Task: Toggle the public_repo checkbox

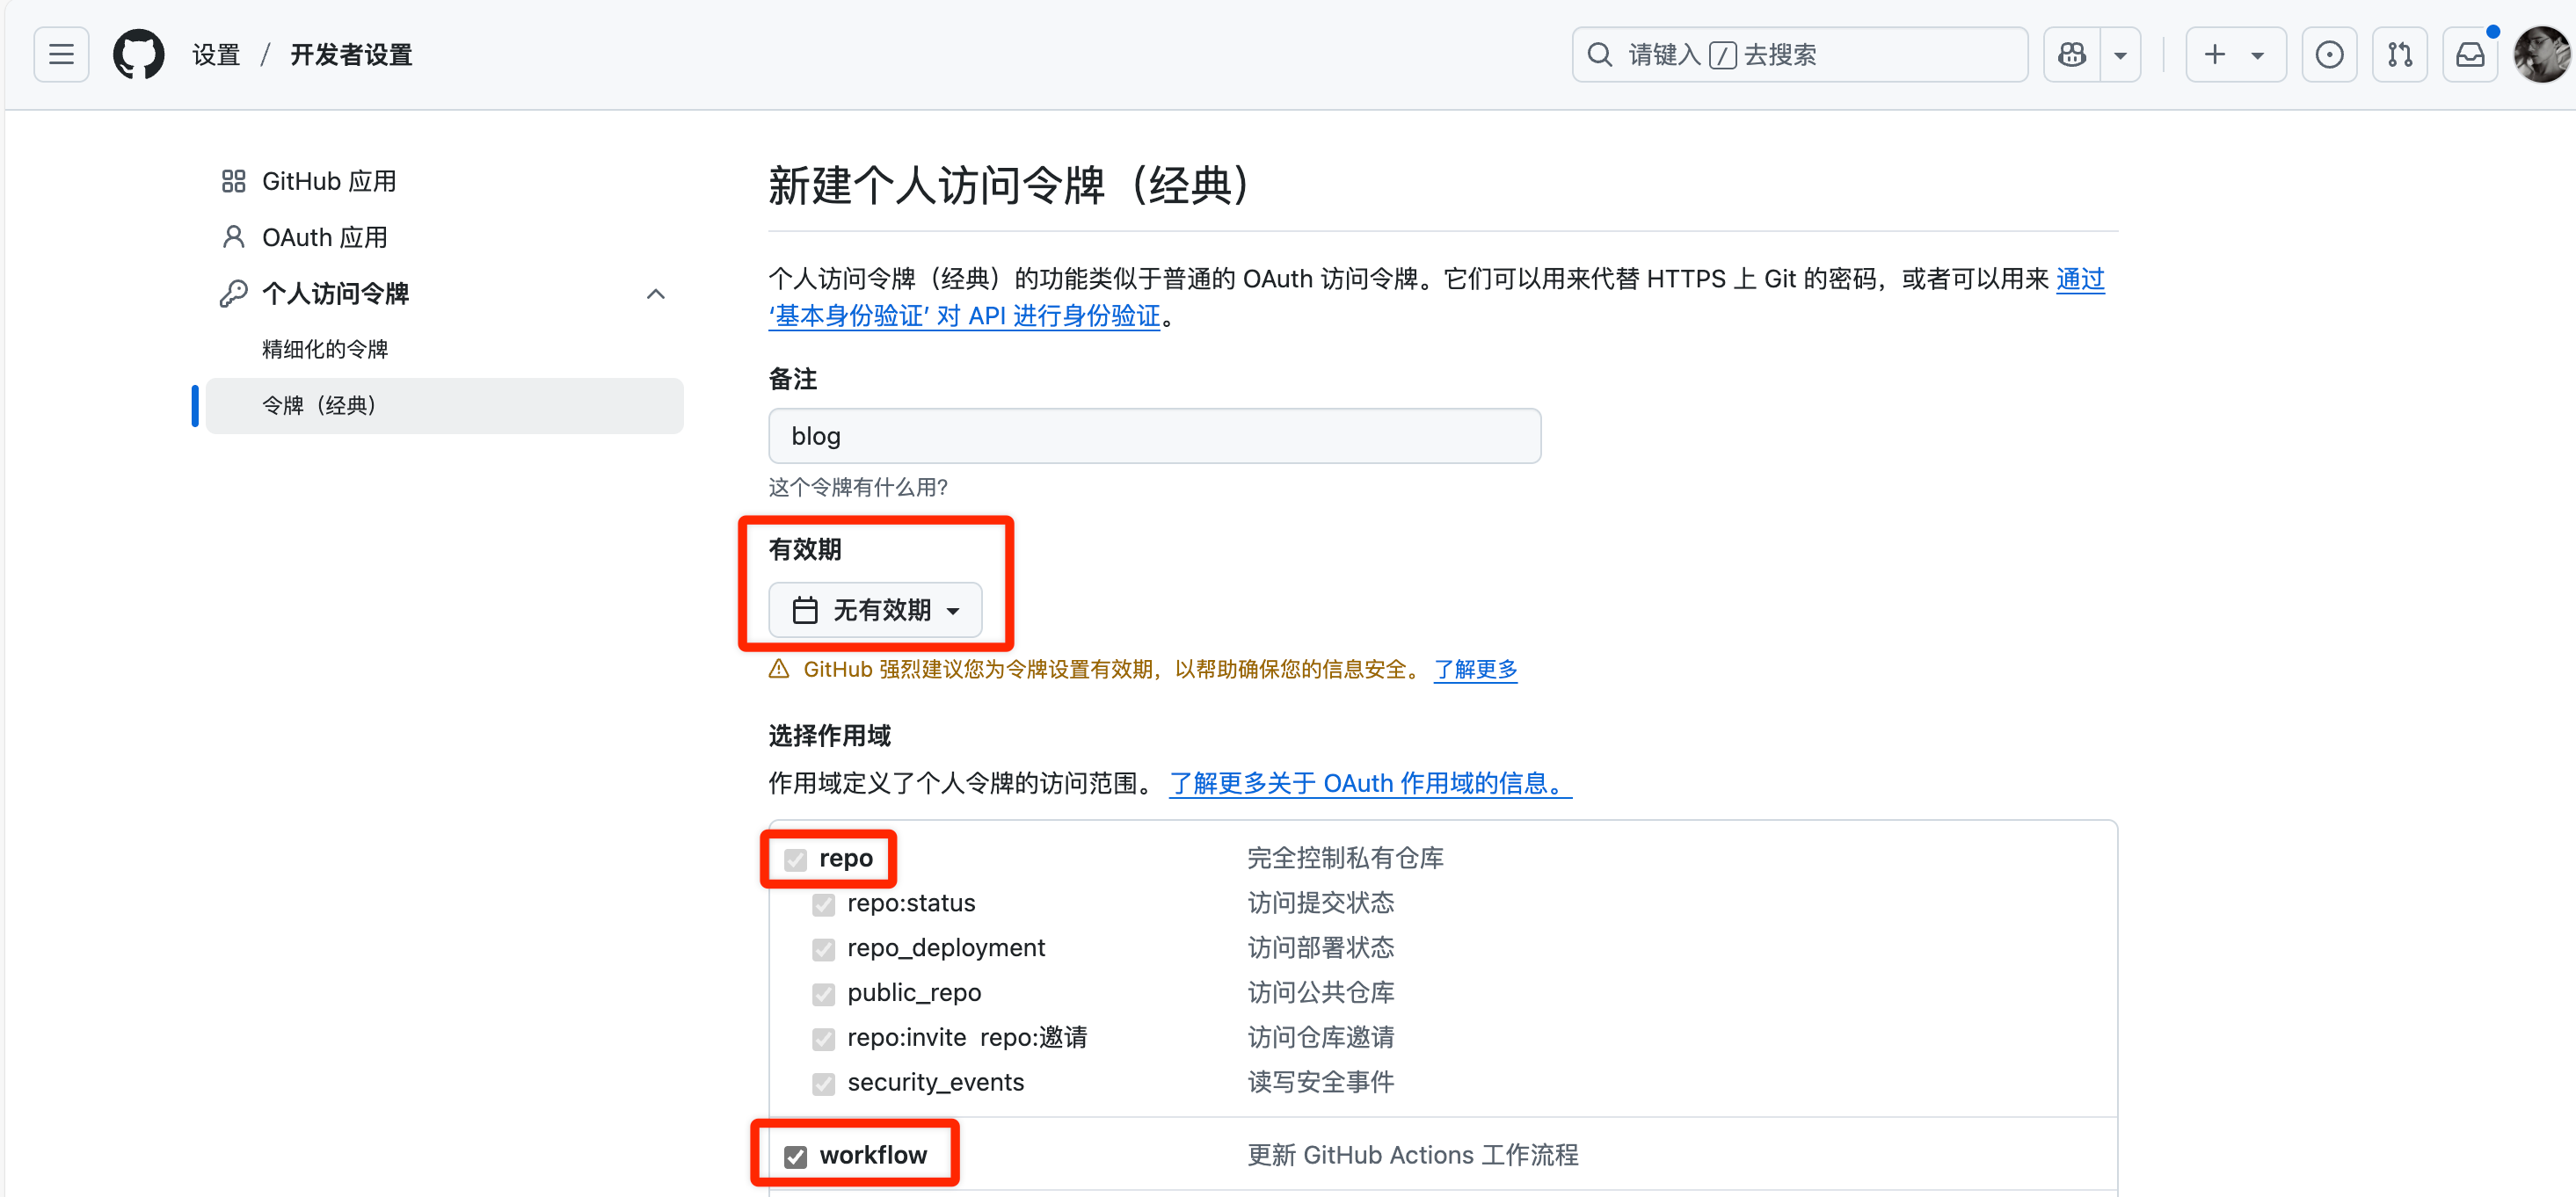Action: point(823,994)
